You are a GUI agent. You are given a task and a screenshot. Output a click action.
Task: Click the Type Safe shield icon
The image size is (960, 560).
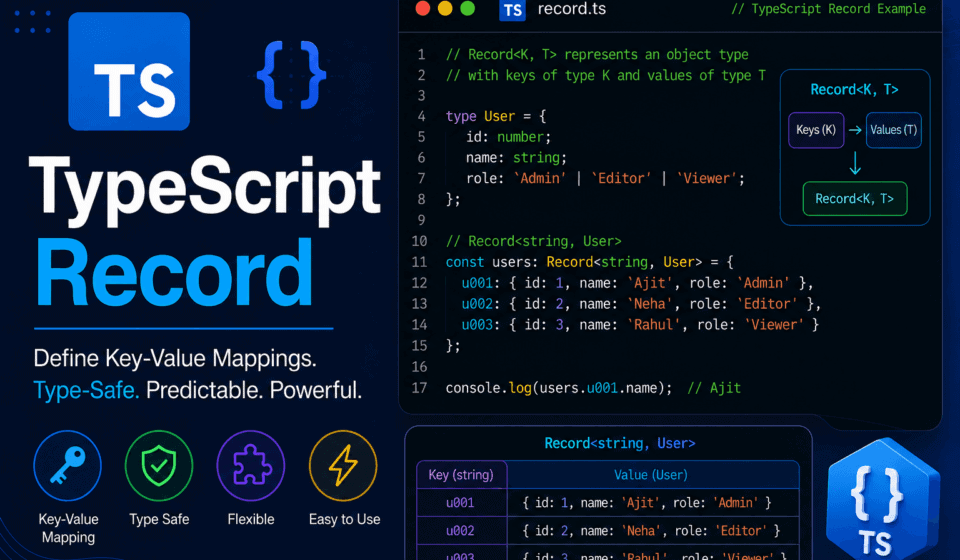pos(159,466)
